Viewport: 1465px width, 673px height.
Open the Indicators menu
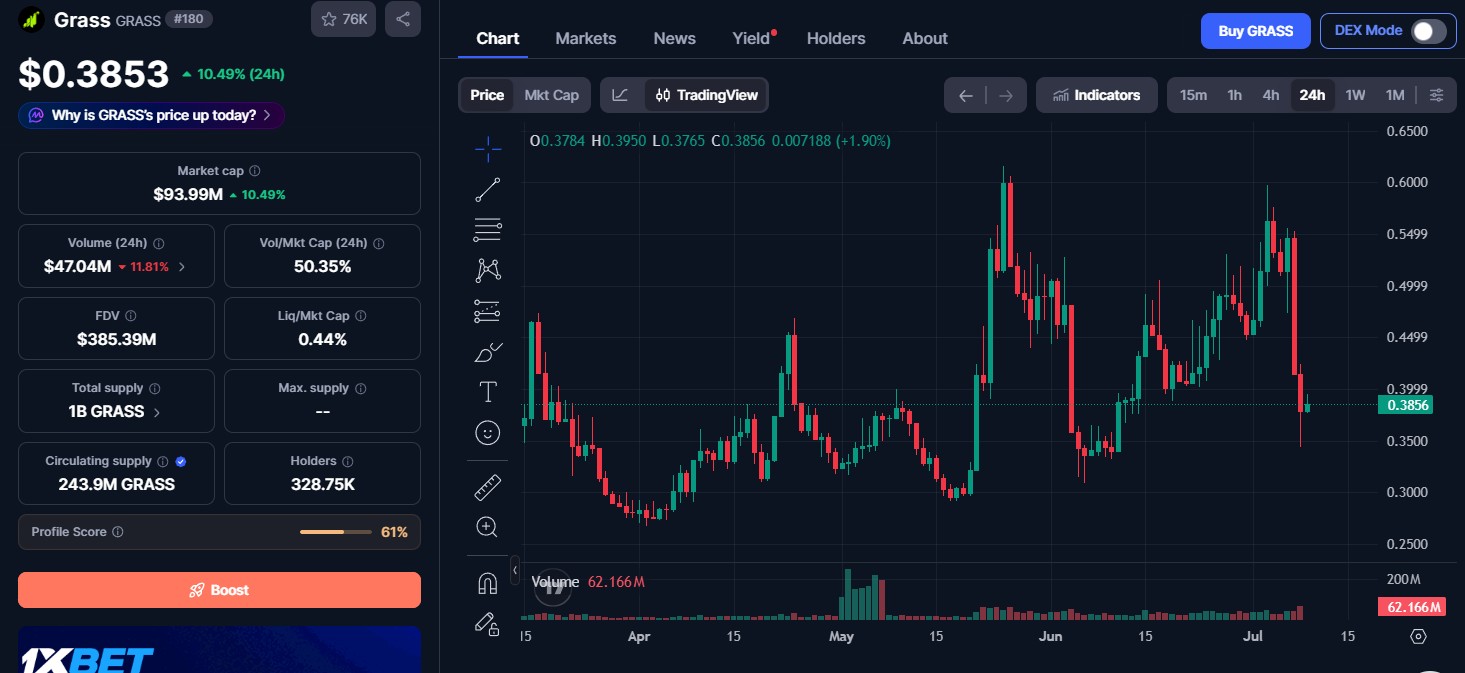pyautogui.click(x=1097, y=95)
